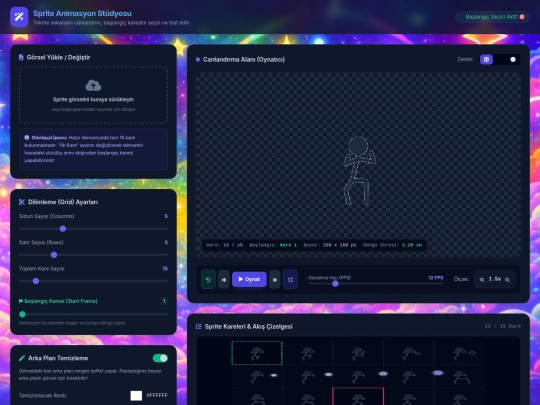
Task: Click the pencil icon beside Arka Plan Temizleme
Action: coord(22,358)
